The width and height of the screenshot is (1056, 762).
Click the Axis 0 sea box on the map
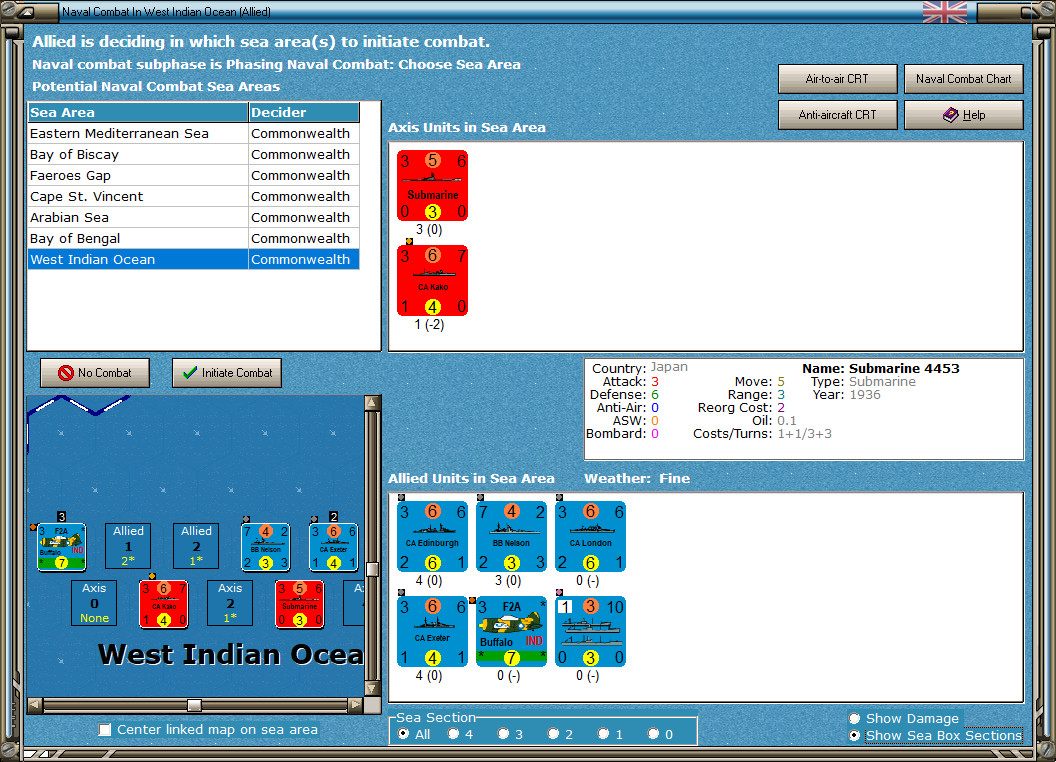[94, 603]
